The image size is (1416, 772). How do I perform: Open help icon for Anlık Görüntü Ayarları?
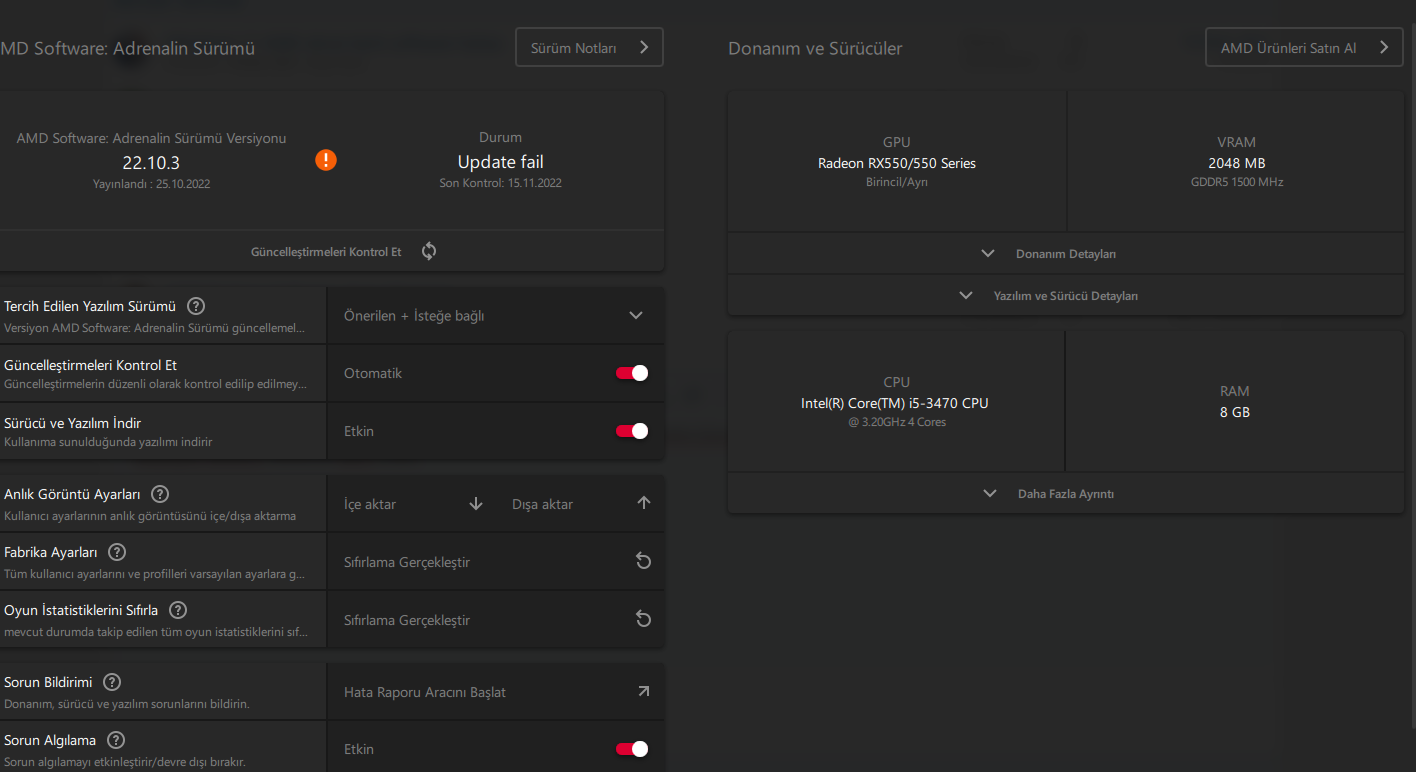click(160, 494)
